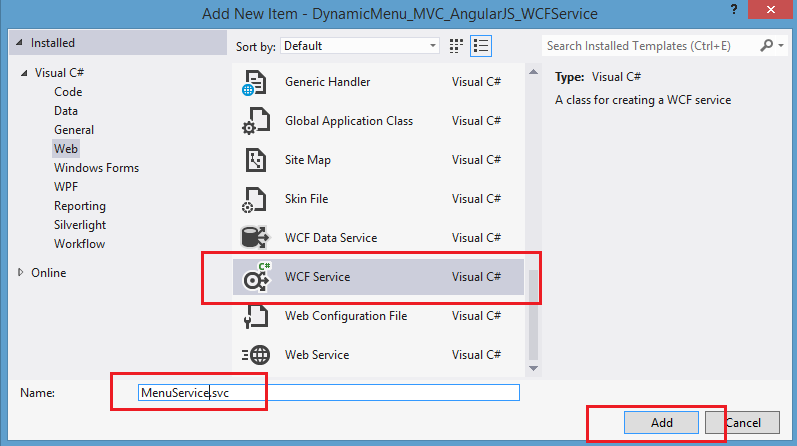Click the Add button
Image resolution: width=797 pixels, height=446 pixels.
(x=662, y=423)
